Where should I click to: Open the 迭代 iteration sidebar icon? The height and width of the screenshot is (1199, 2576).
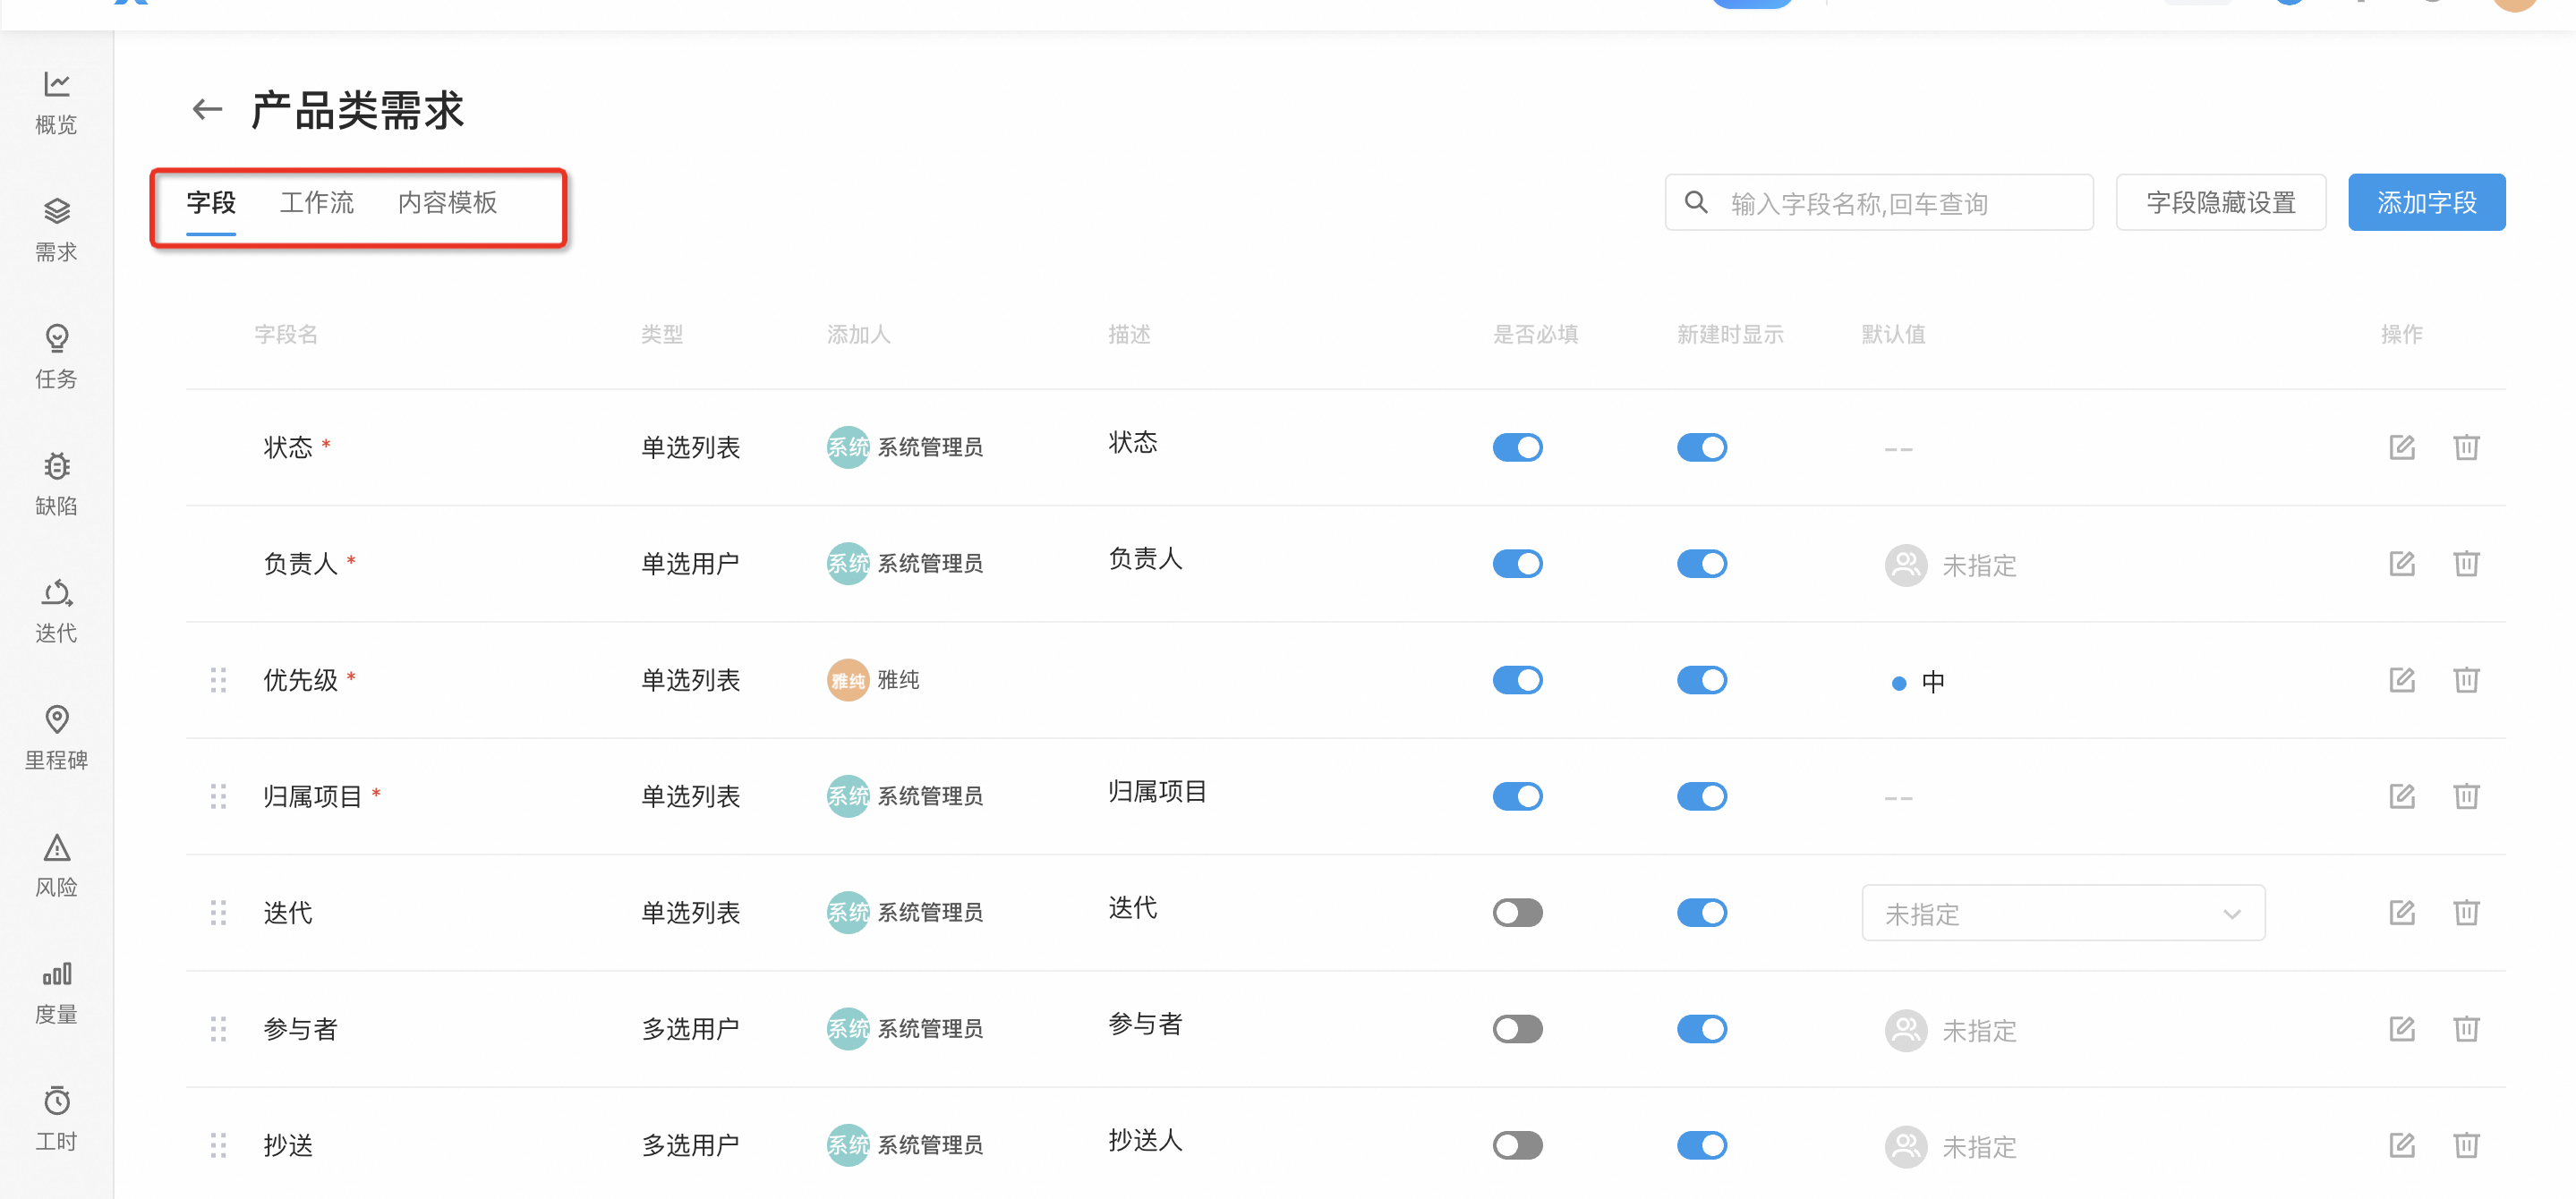pos(56,610)
